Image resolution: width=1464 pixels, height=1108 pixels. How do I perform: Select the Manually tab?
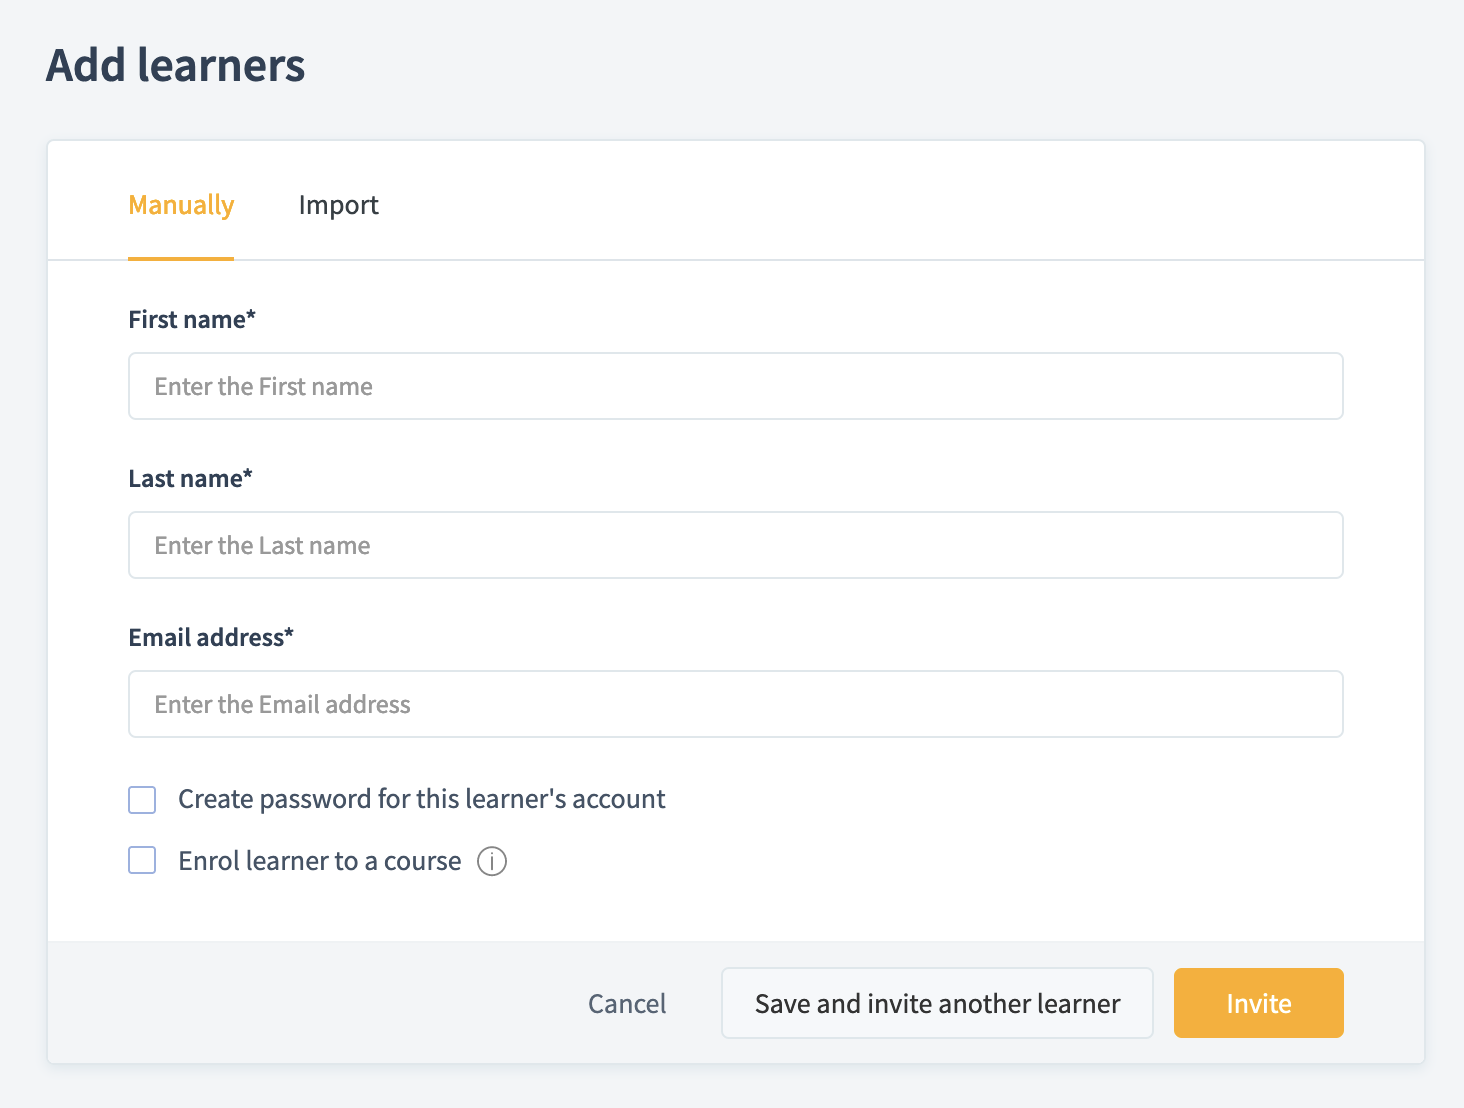(x=181, y=205)
